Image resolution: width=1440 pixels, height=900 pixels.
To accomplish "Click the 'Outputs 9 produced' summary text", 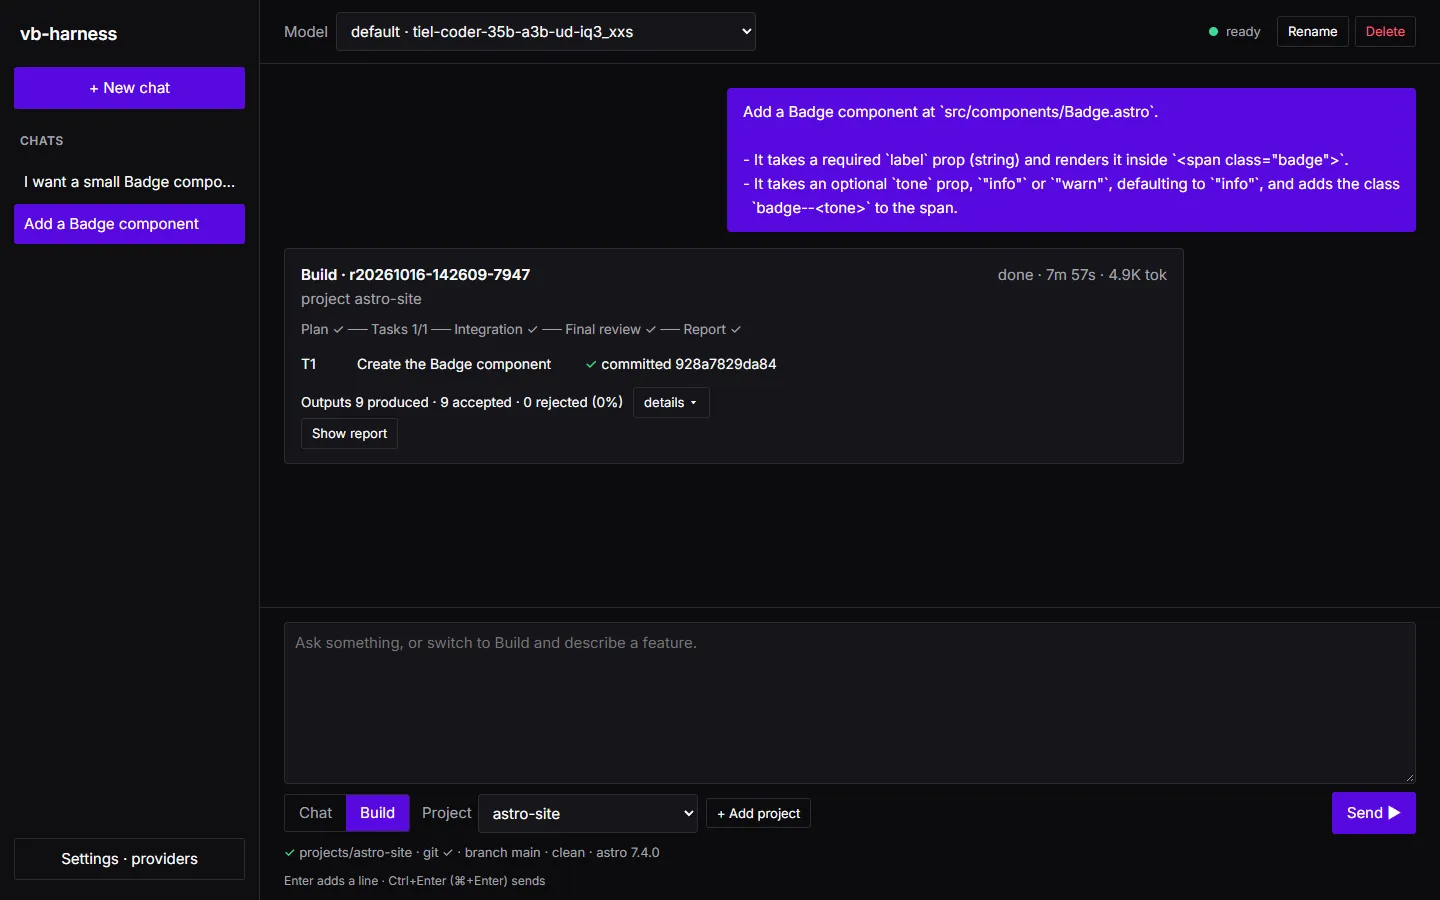I will (x=365, y=403).
